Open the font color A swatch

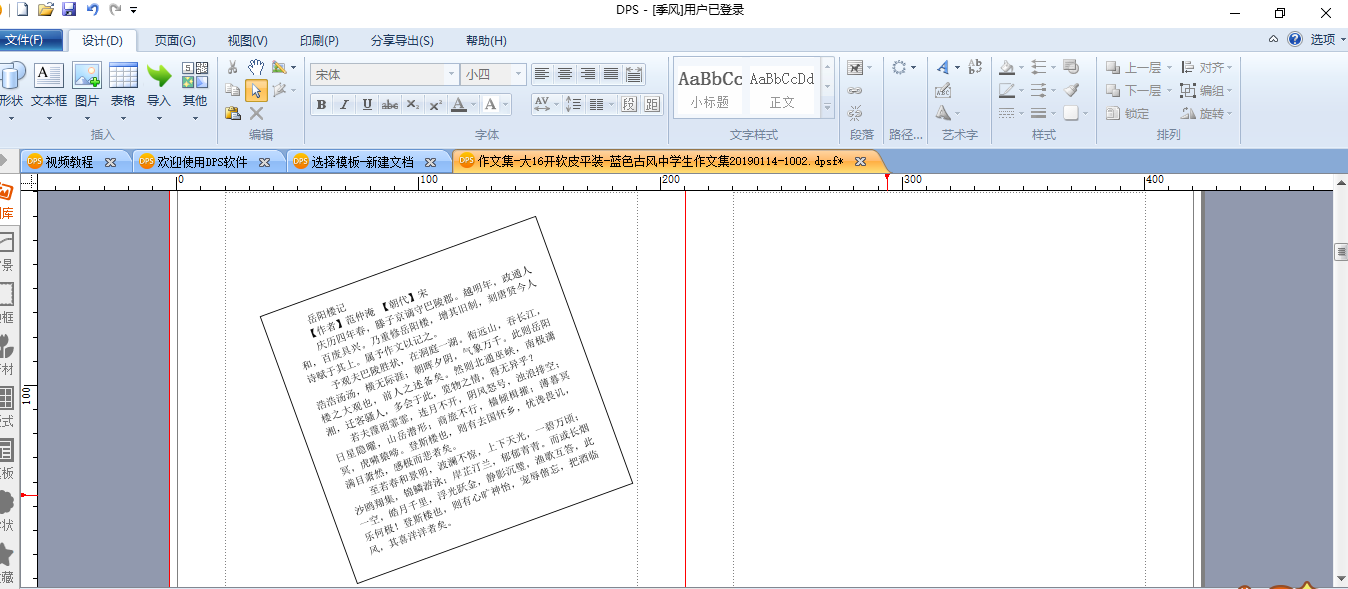point(458,105)
